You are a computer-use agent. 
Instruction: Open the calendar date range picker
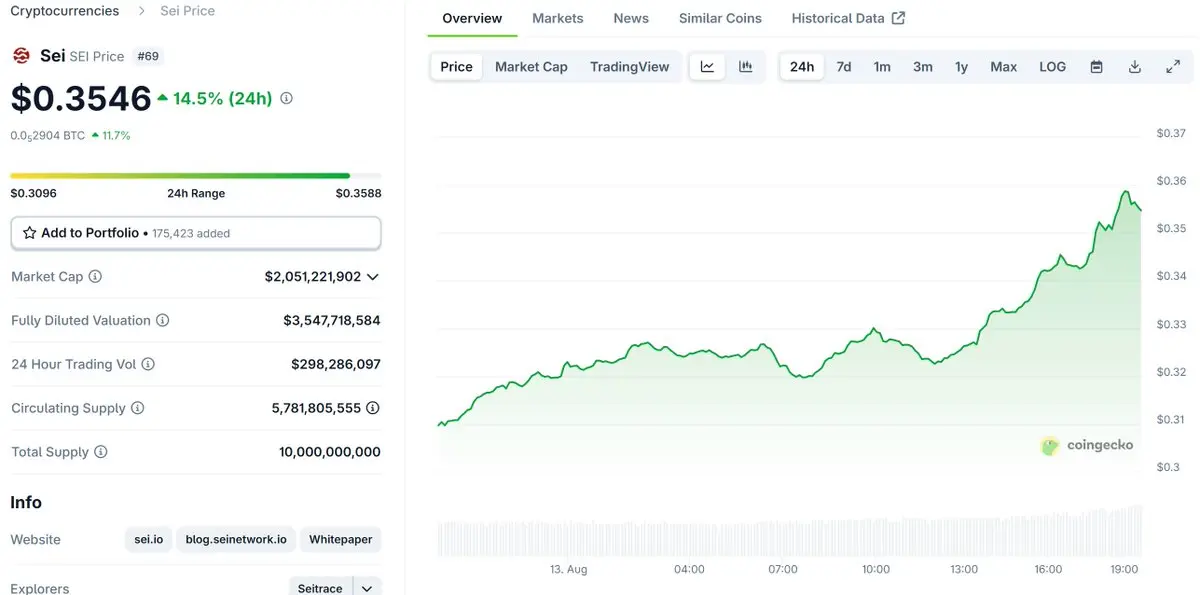(x=1096, y=67)
